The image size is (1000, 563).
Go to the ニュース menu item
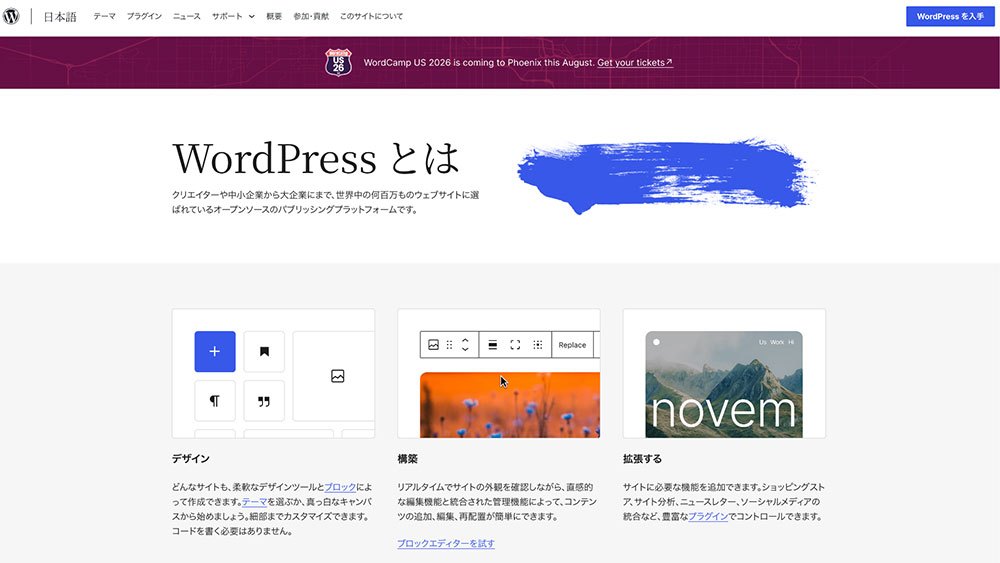pyautogui.click(x=187, y=17)
